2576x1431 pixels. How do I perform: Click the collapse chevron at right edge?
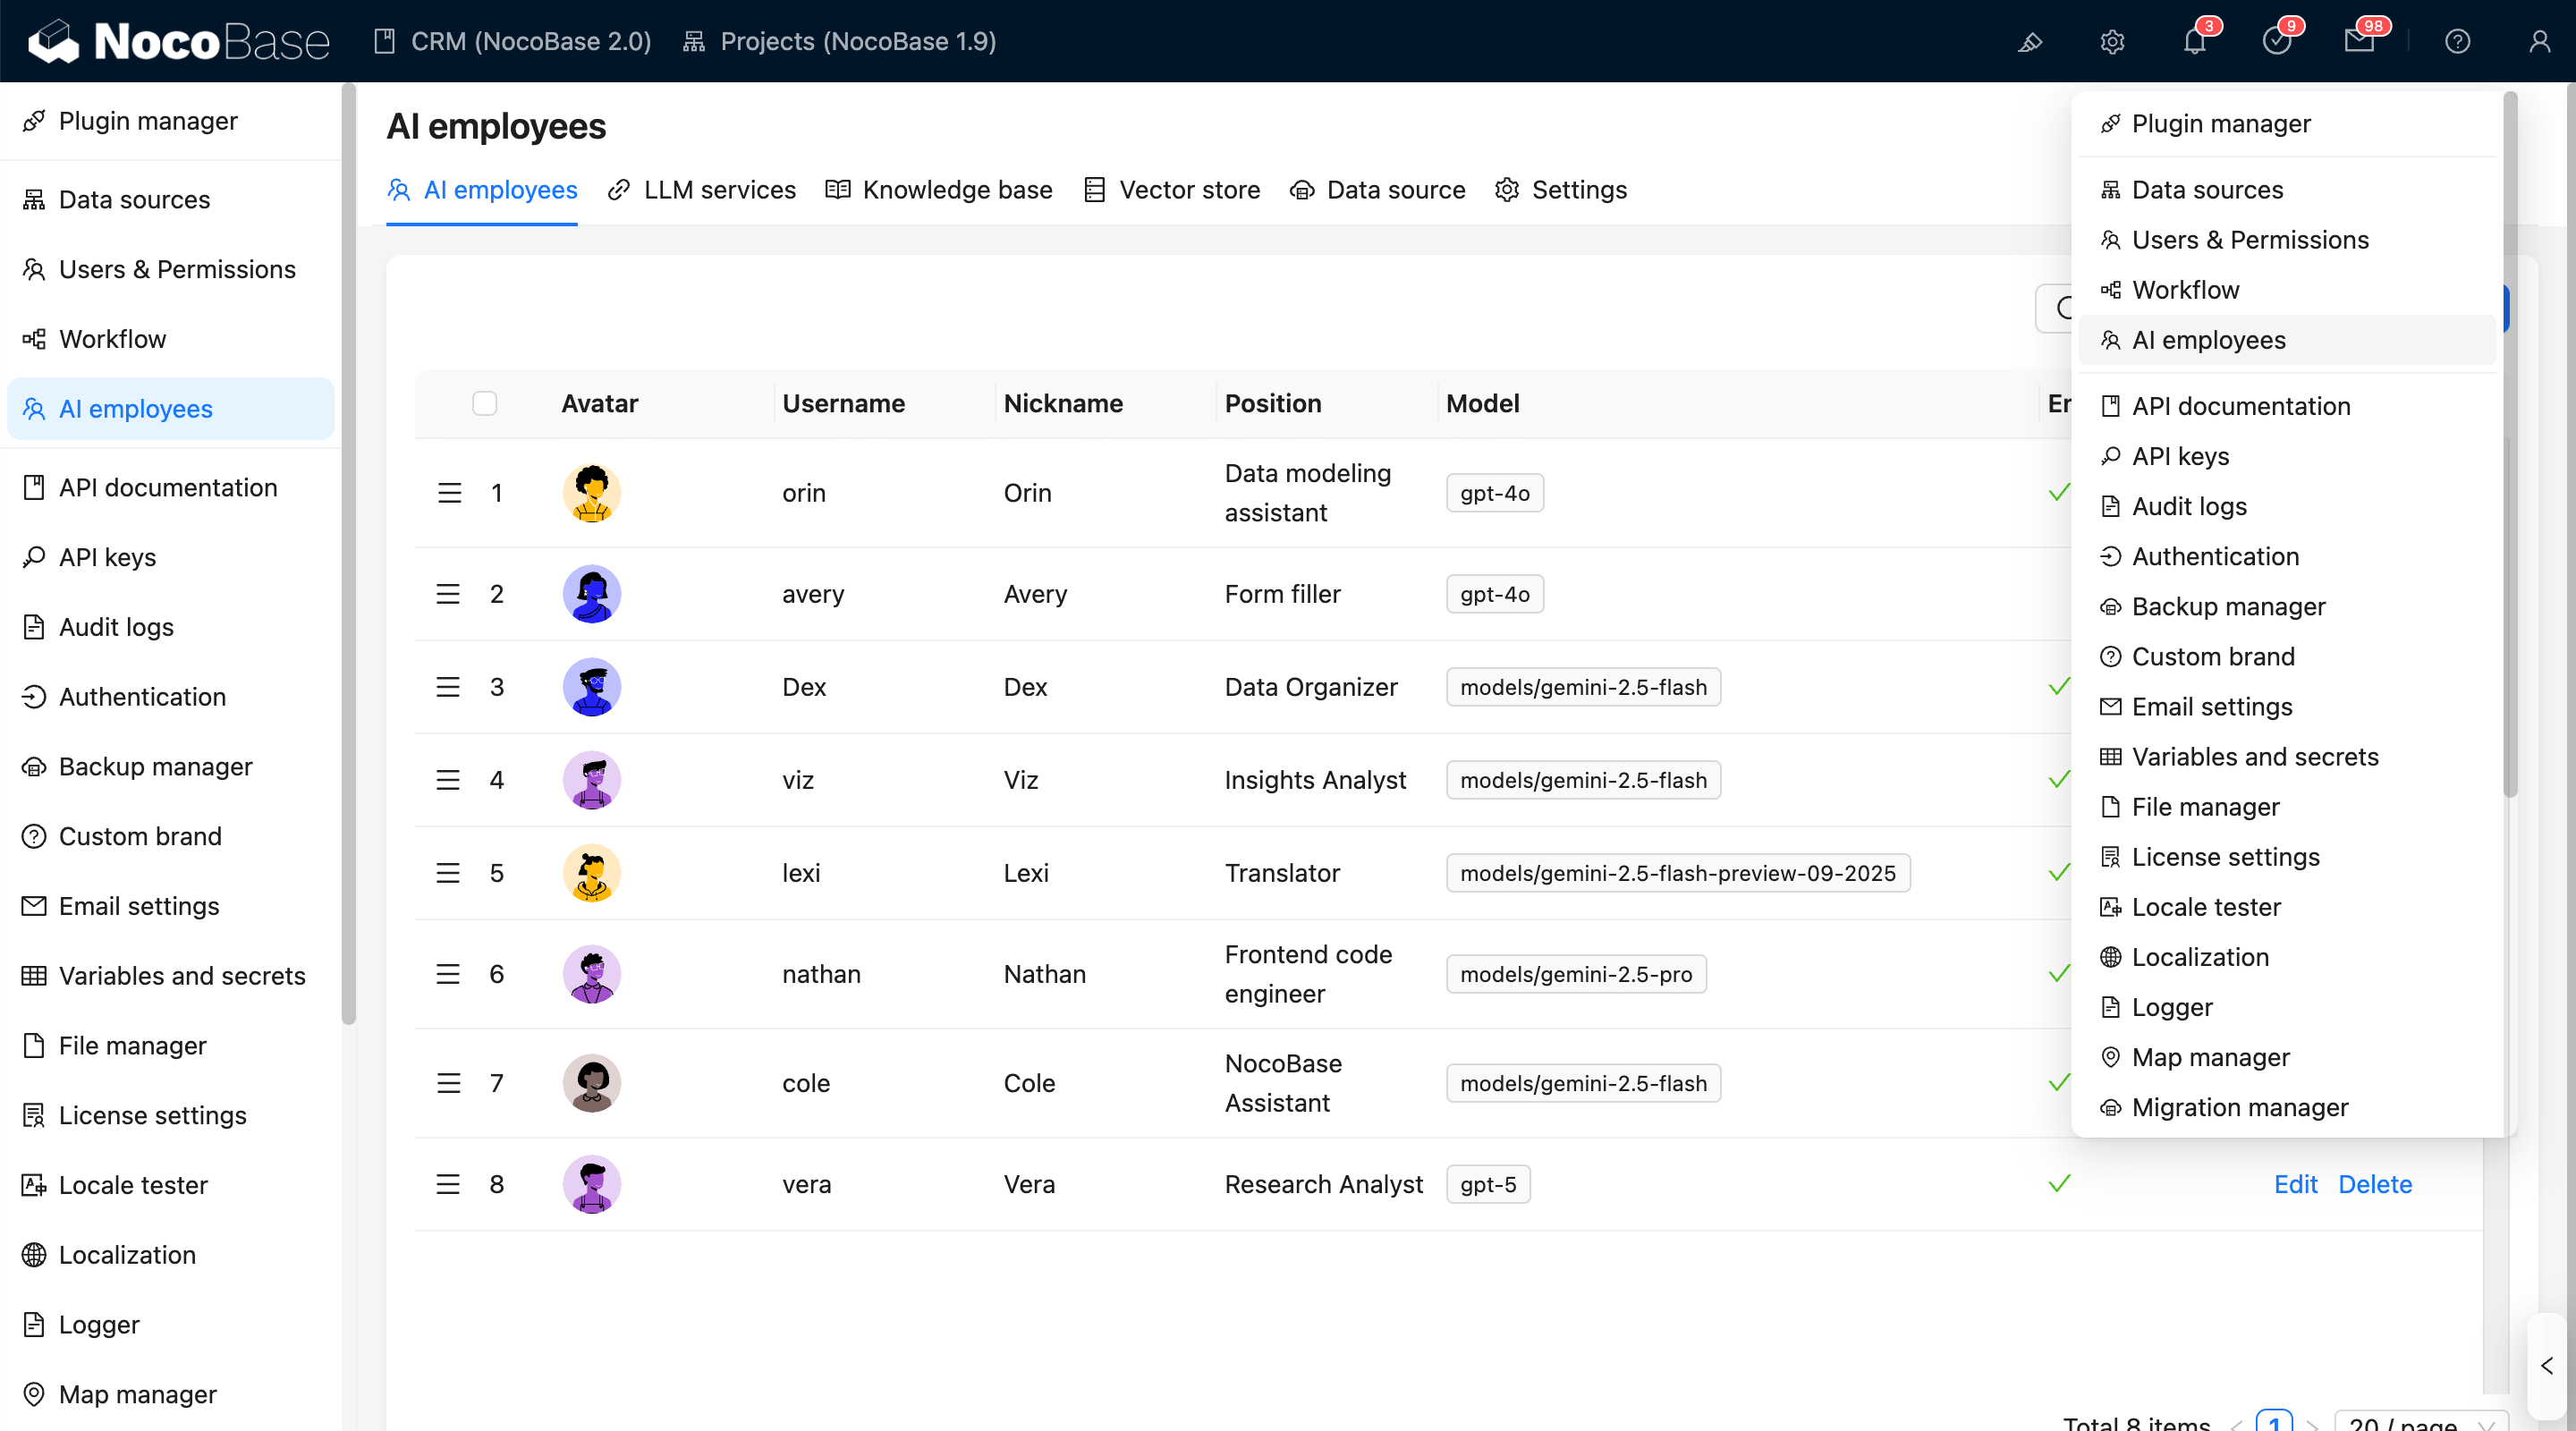click(2547, 1365)
